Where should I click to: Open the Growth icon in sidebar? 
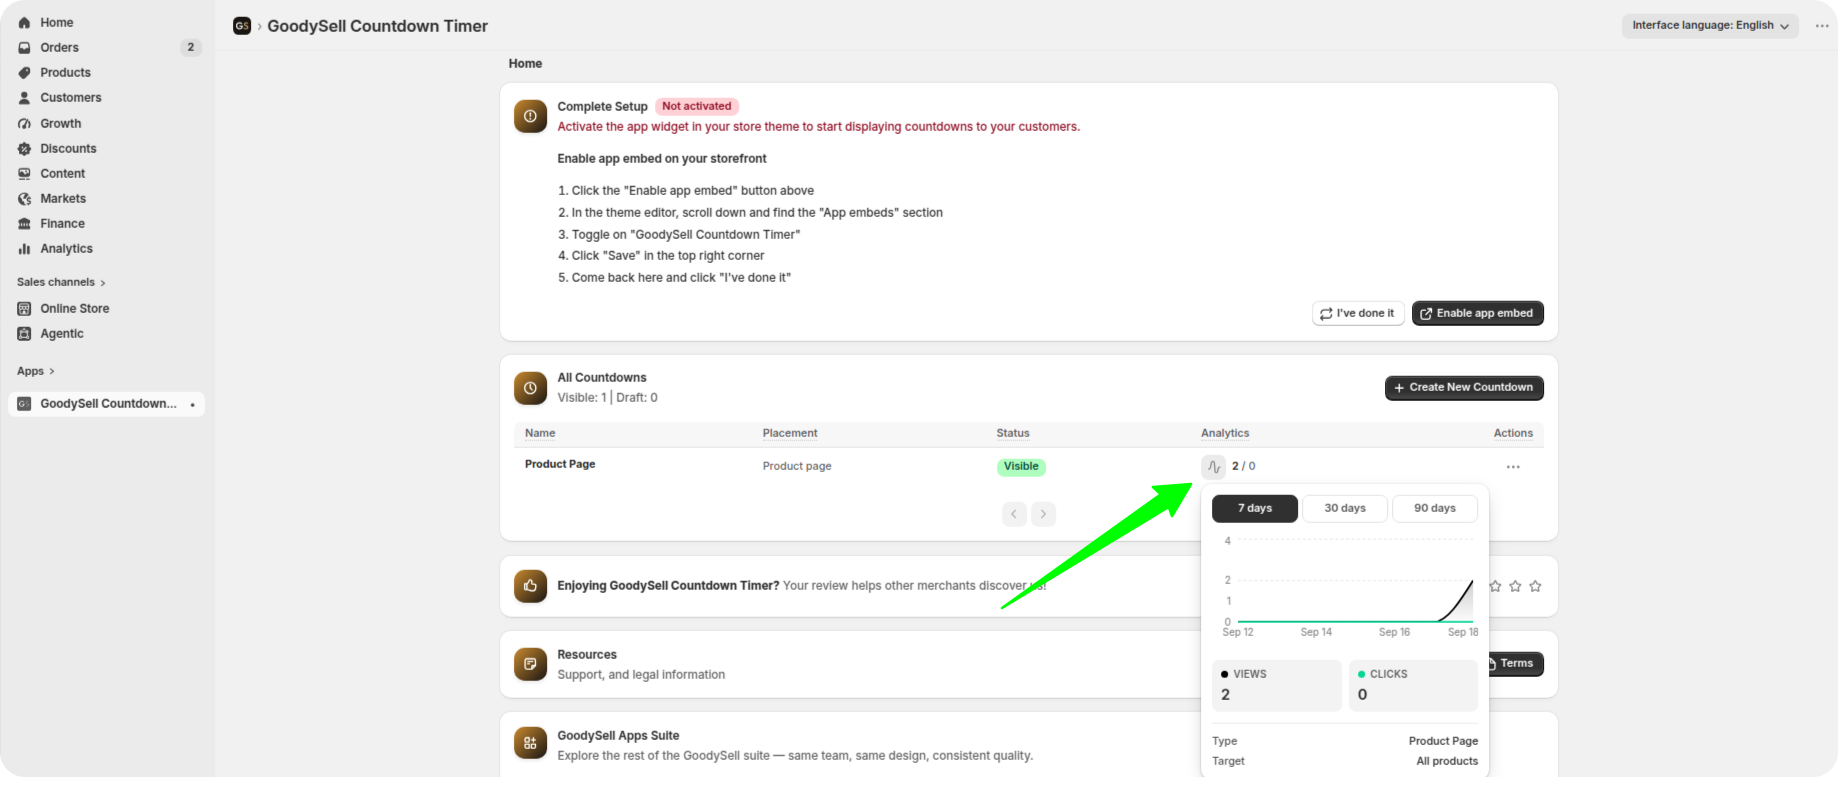point(25,123)
